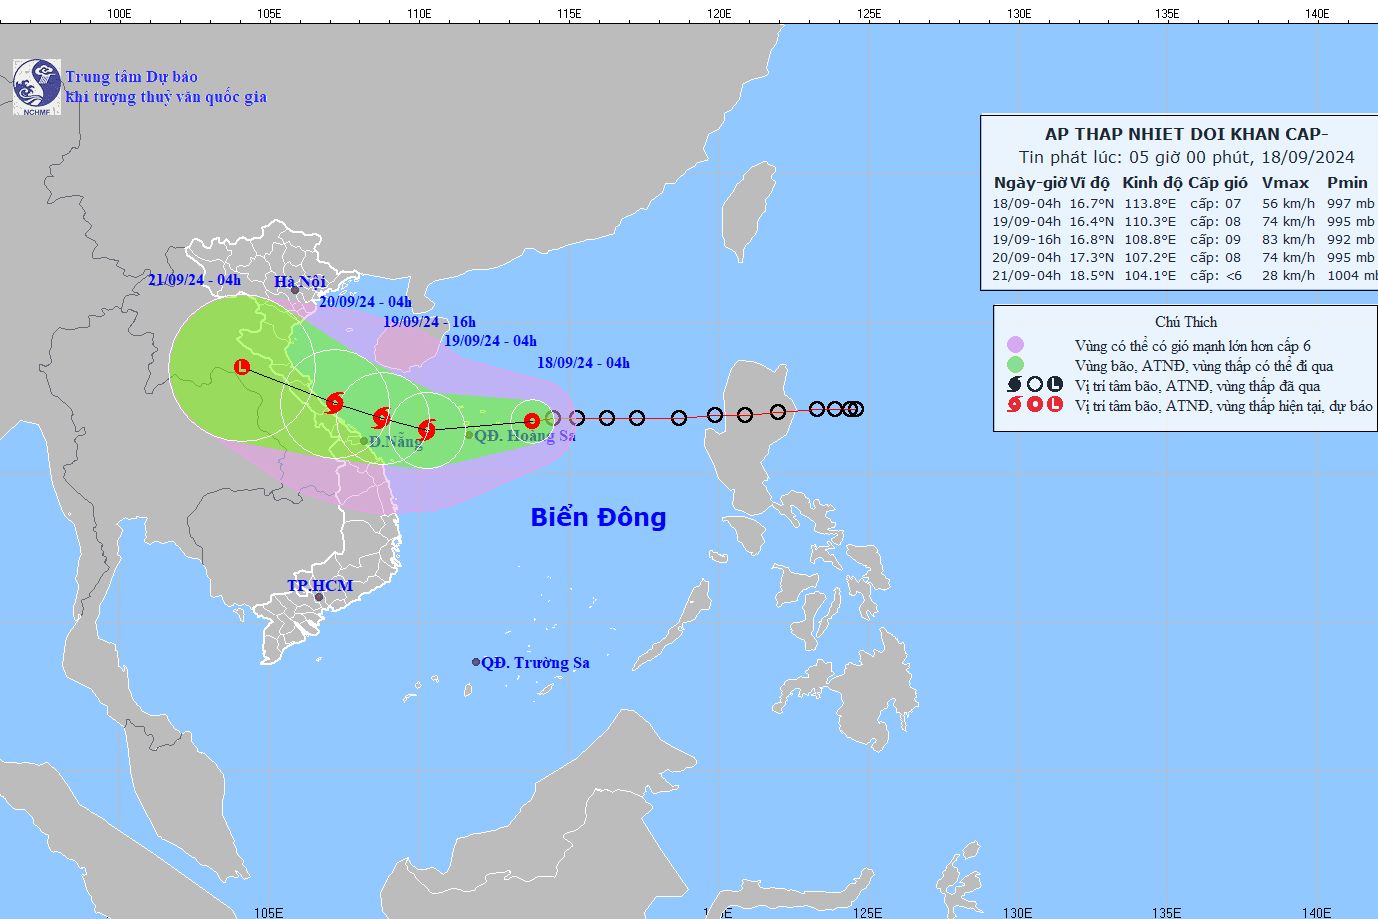Click the 'Trung tâm Dự báo' heading text

[132, 77]
